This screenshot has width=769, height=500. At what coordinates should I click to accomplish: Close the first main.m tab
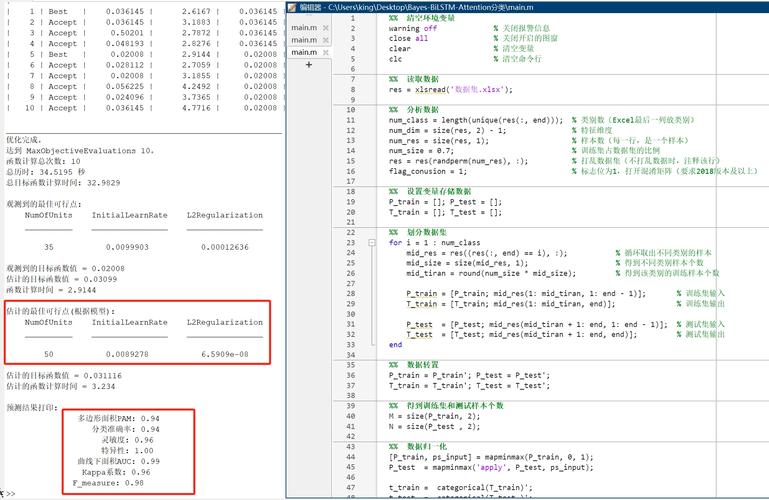click(325, 27)
